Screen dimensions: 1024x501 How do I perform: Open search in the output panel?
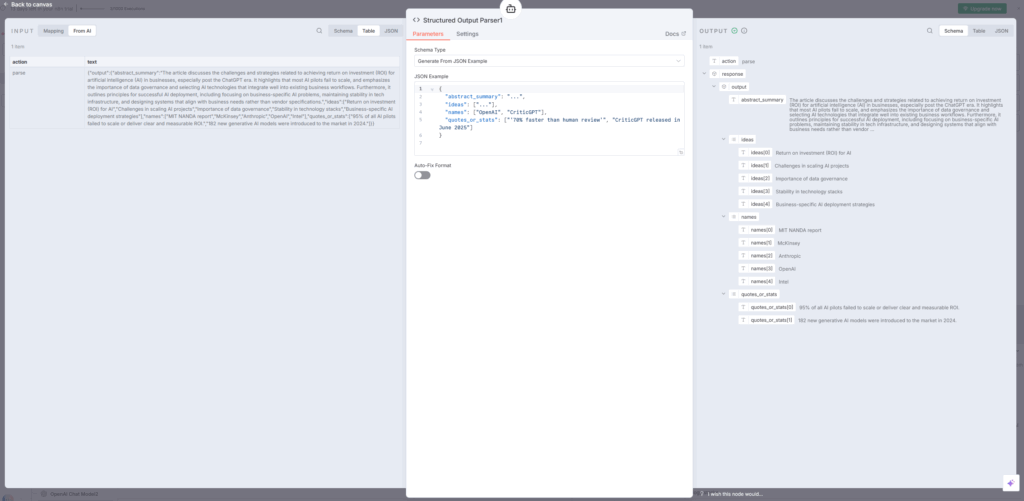pos(931,31)
